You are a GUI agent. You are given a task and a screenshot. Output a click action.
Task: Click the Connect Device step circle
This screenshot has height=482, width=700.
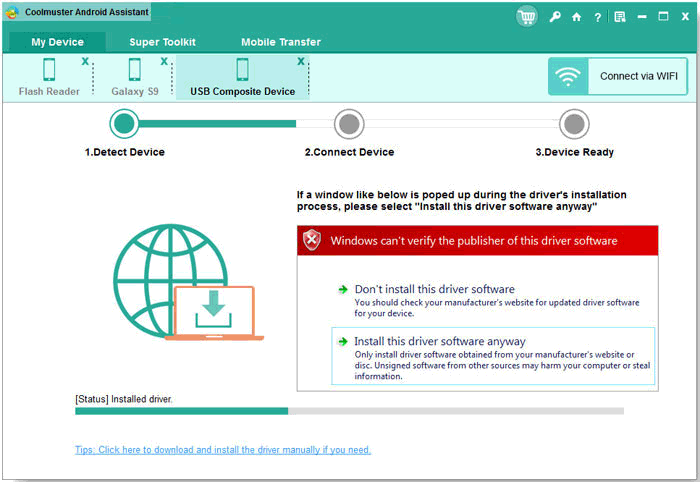pos(349,124)
